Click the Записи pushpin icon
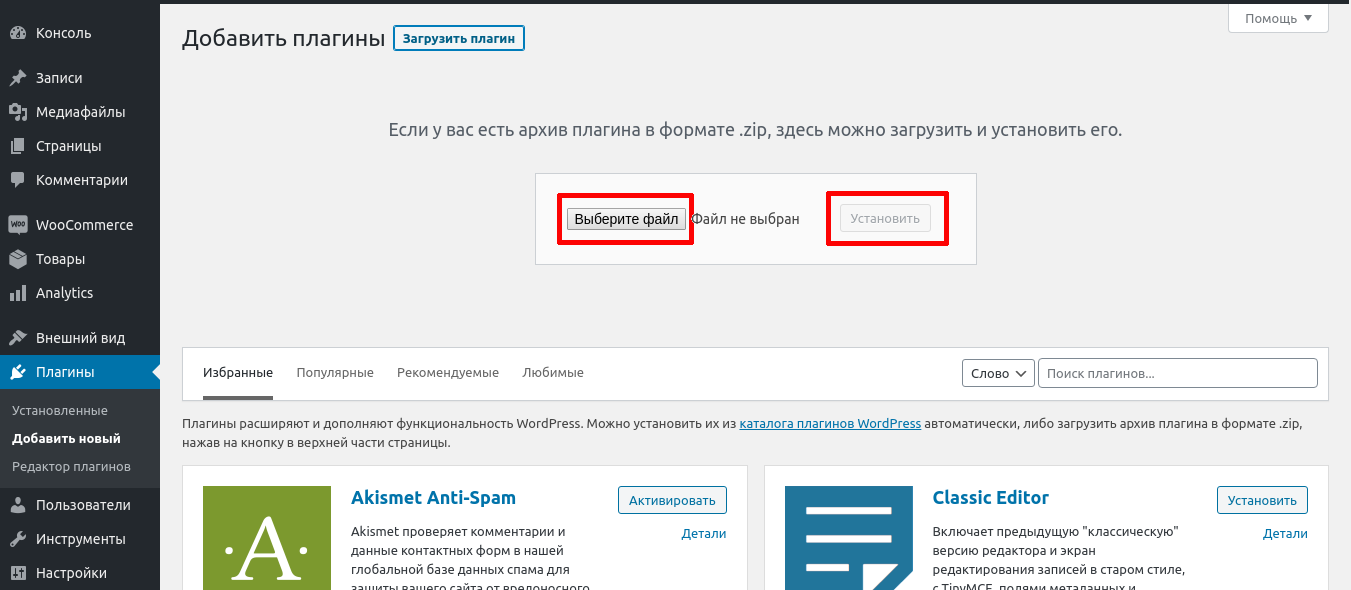 click(x=18, y=78)
